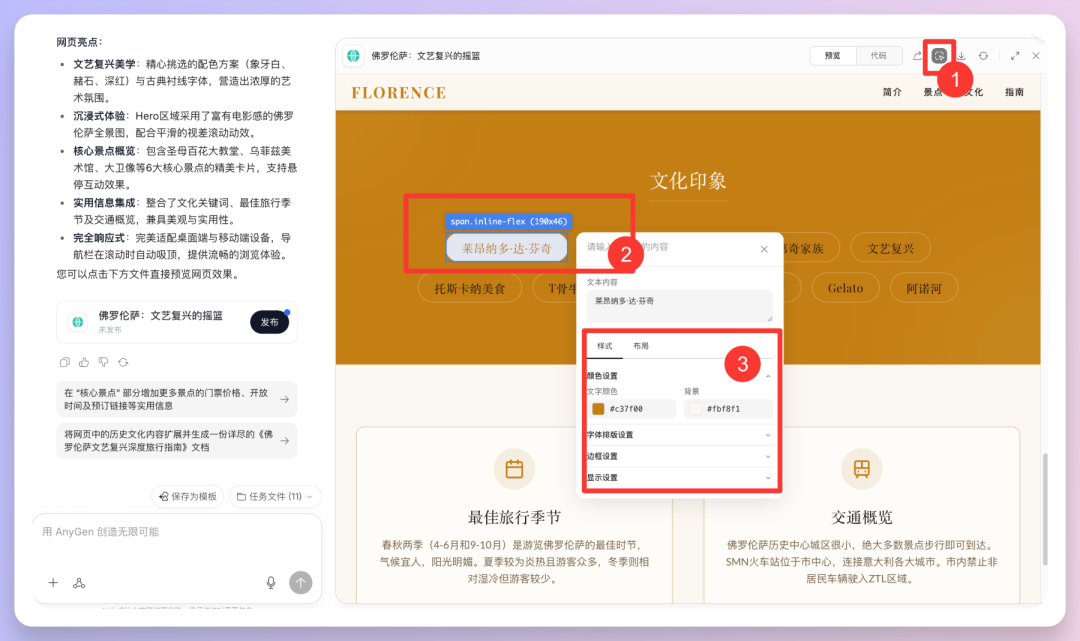Regenerate the response with refresh icon
This screenshot has width=1080, height=641.
coord(123,362)
